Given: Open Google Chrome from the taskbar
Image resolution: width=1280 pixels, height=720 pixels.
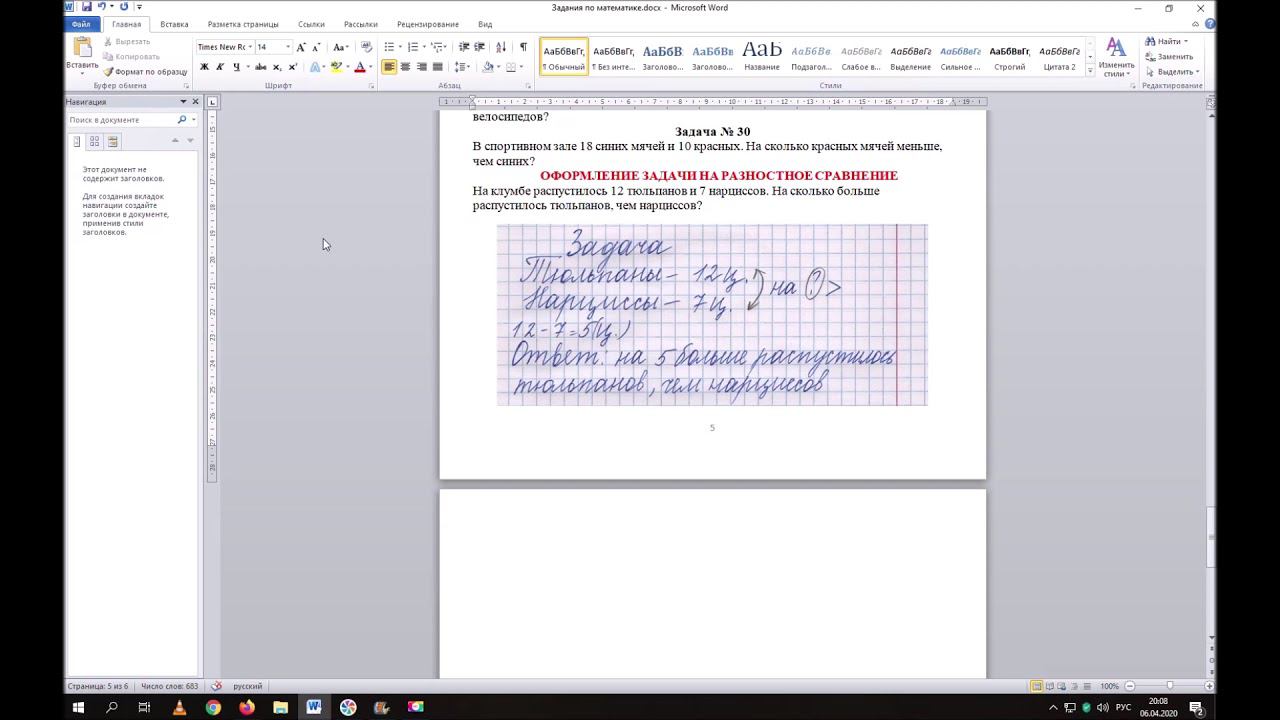Looking at the screenshot, I should 213,707.
